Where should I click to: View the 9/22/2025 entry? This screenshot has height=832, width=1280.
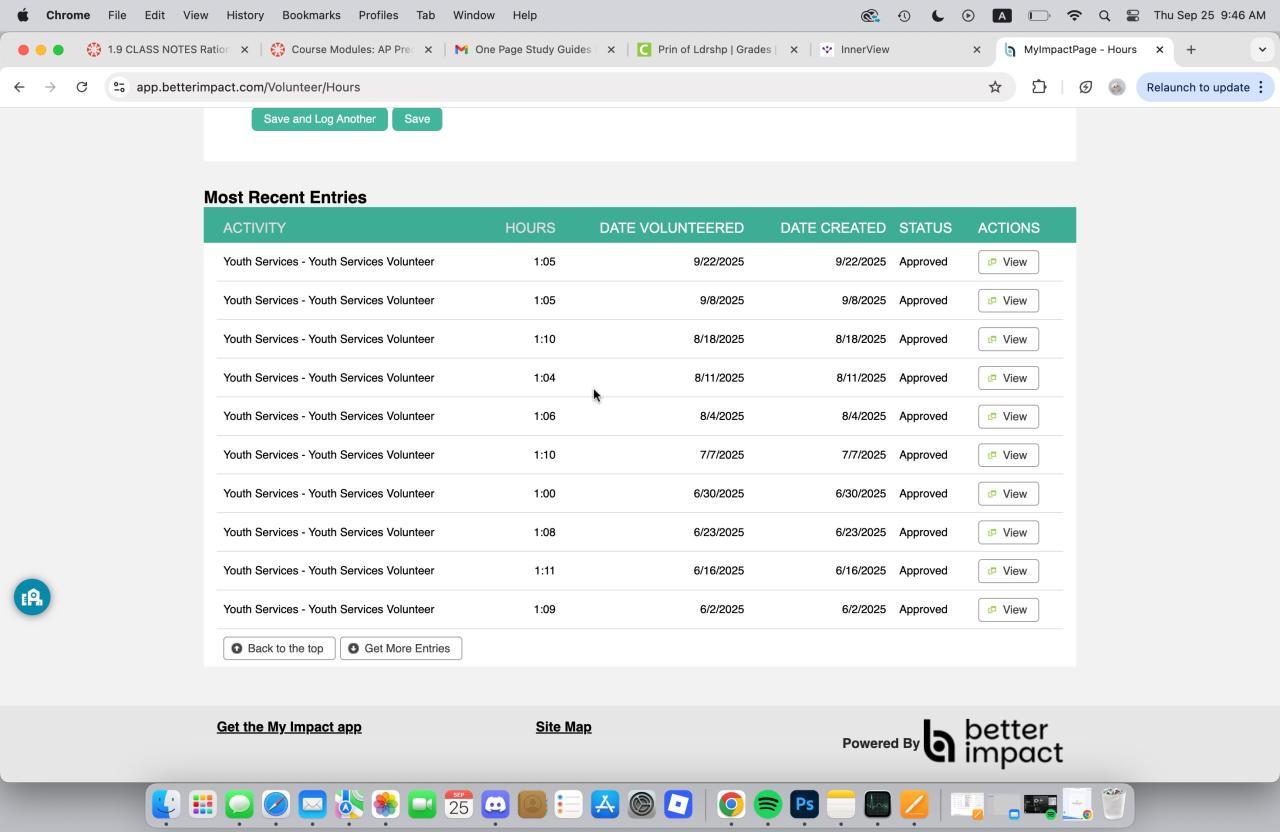1008,262
